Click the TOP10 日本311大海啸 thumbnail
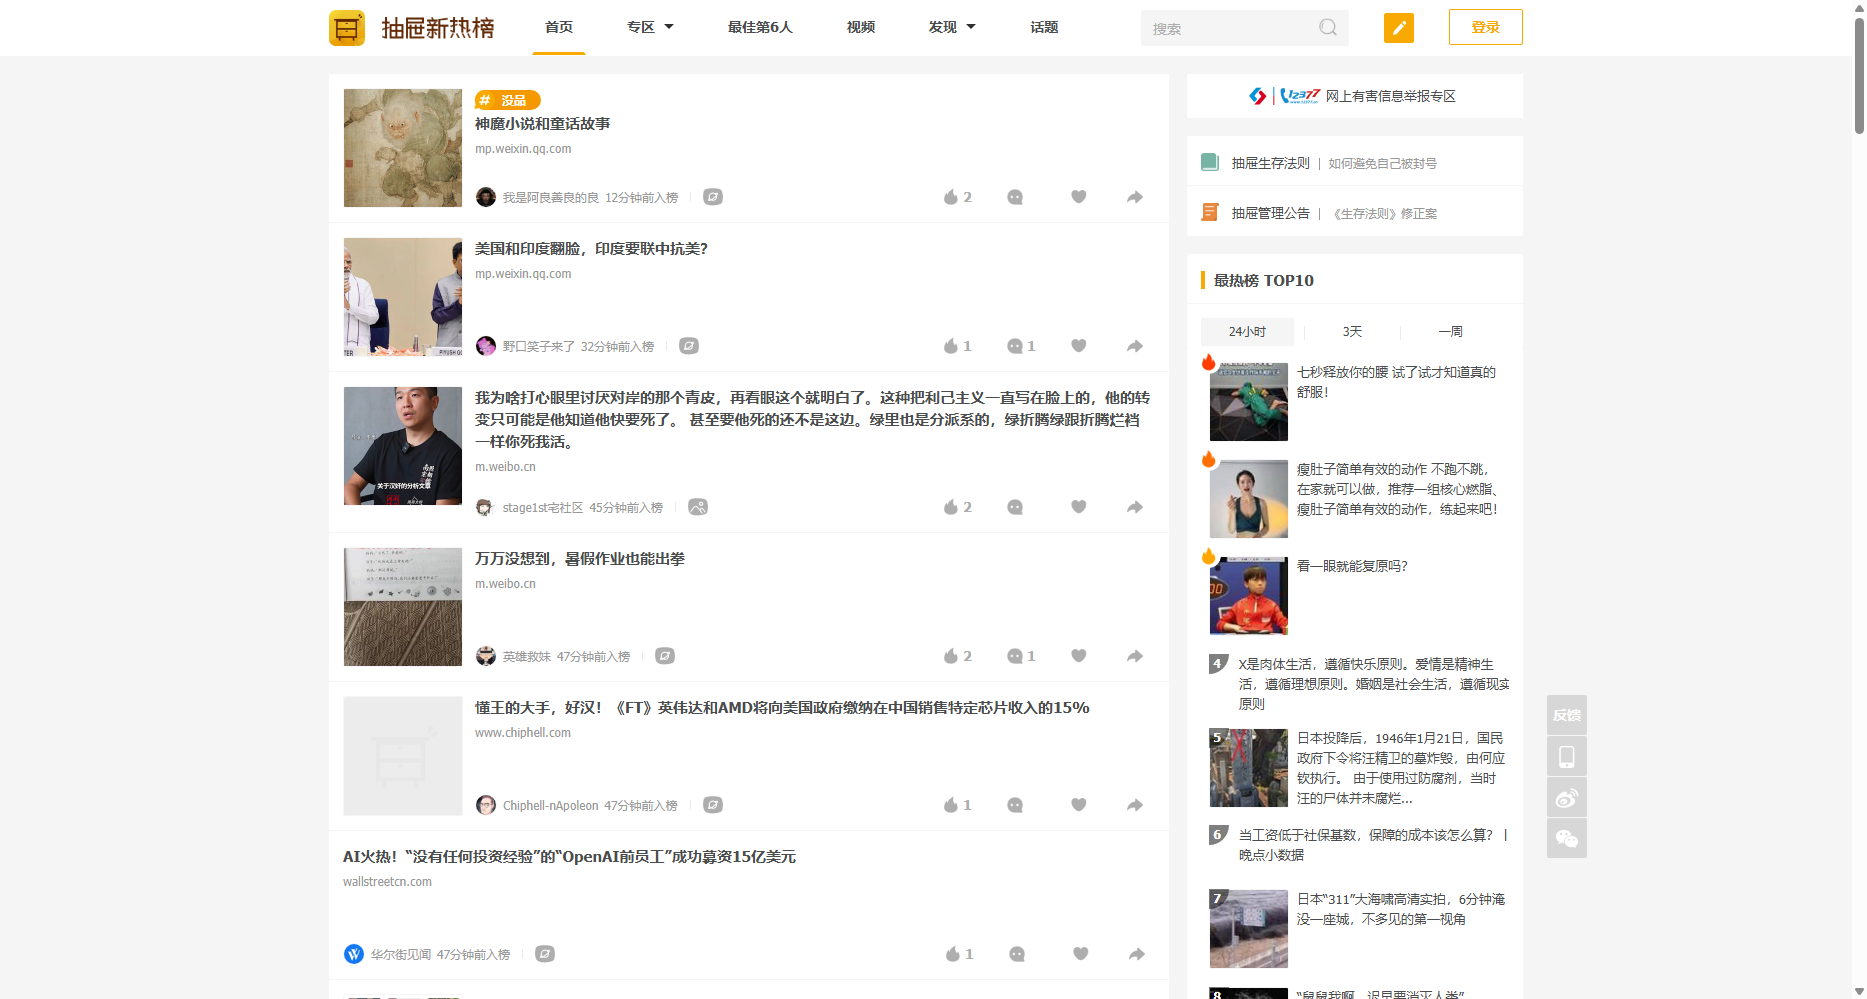The width and height of the screenshot is (1867, 999). pyautogui.click(x=1248, y=929)
